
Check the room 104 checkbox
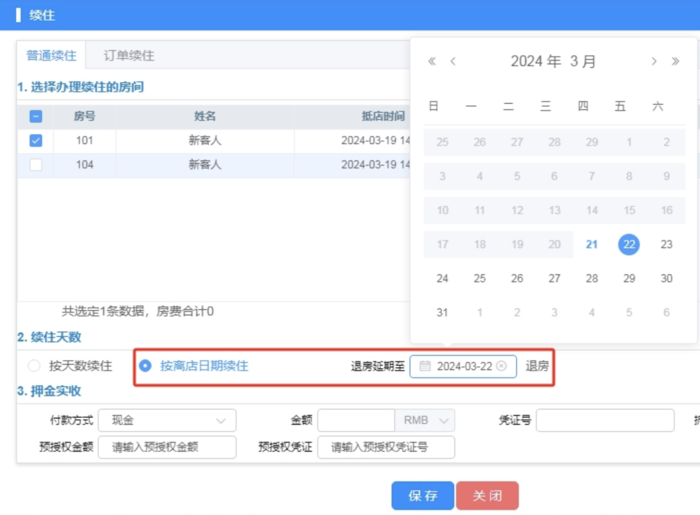click(36, 165)
